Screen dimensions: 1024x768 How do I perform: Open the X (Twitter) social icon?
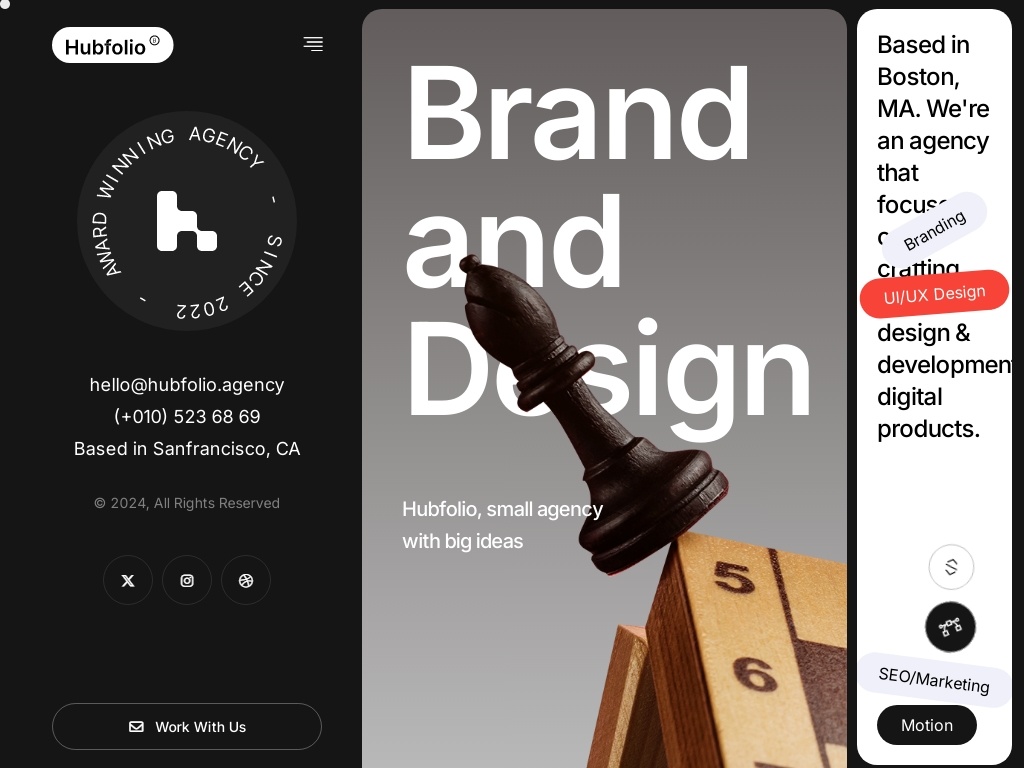[128, 581]
